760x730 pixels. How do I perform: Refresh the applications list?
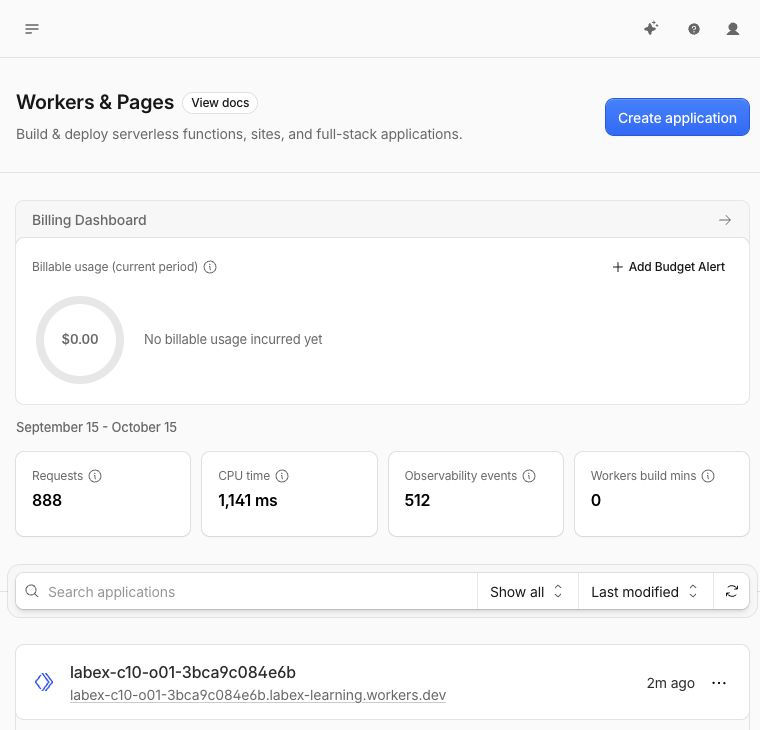pos(731,591)
